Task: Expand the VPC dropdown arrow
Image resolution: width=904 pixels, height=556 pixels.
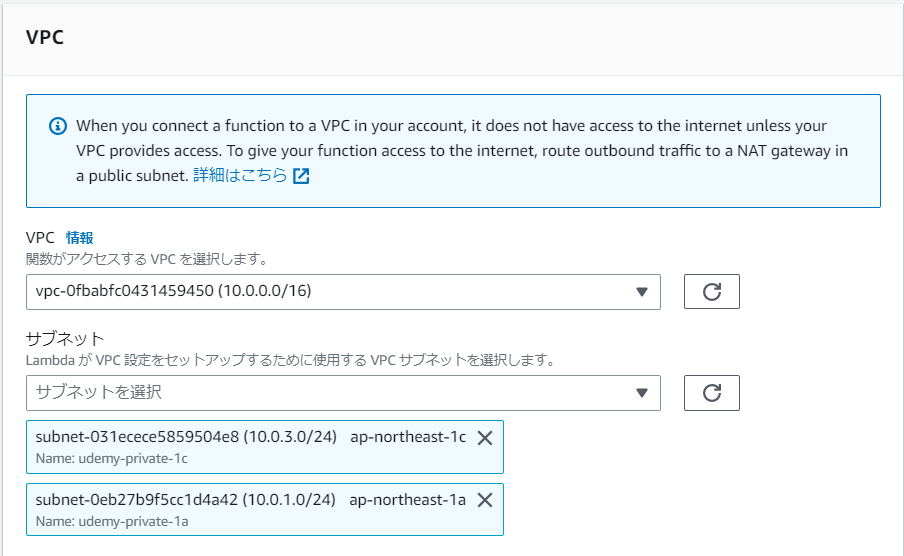Action: coord(642,292)
